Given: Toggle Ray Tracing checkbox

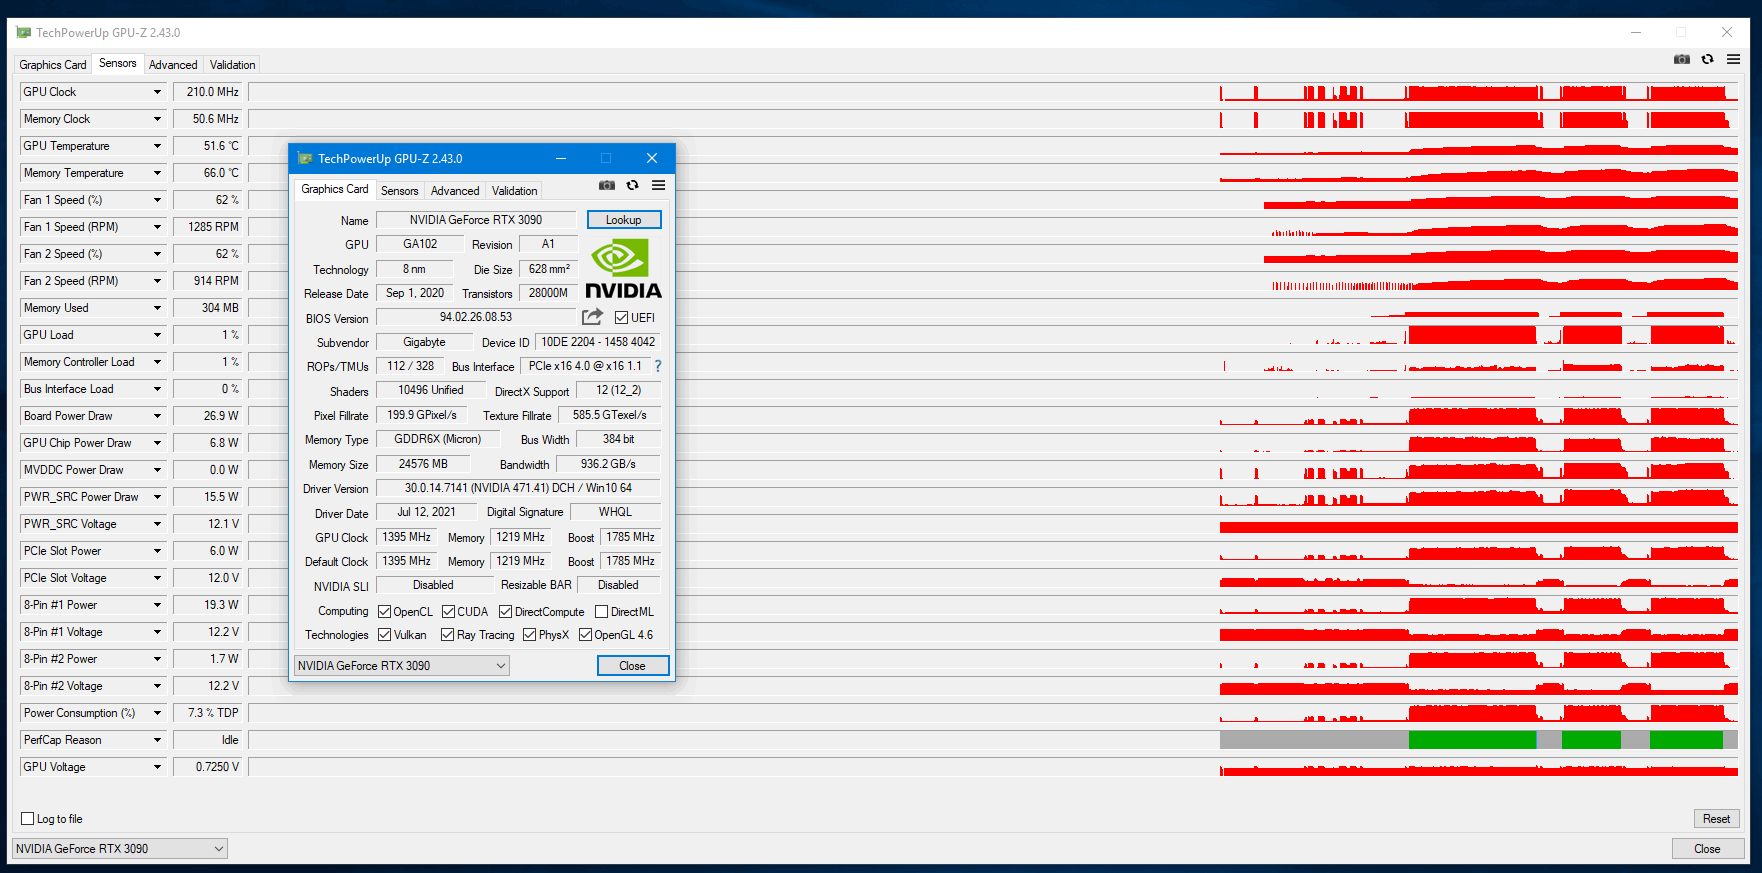Looking at the screenshot, I should [448, 635].
